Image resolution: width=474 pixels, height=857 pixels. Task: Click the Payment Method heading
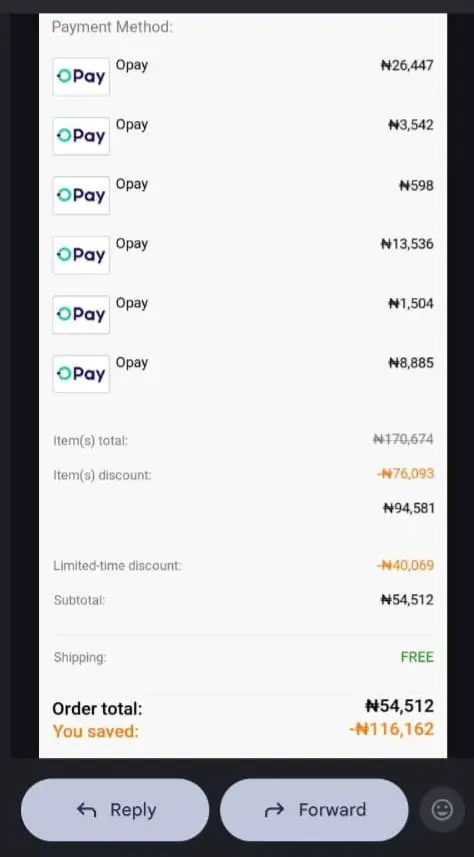point(112,27)
